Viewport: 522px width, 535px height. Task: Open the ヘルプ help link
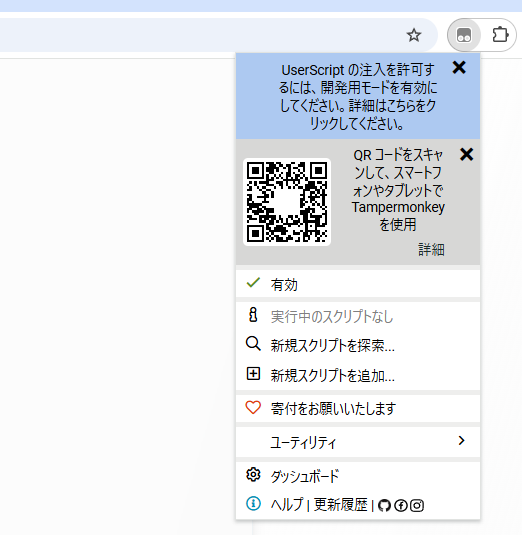[x=287, y=504]
